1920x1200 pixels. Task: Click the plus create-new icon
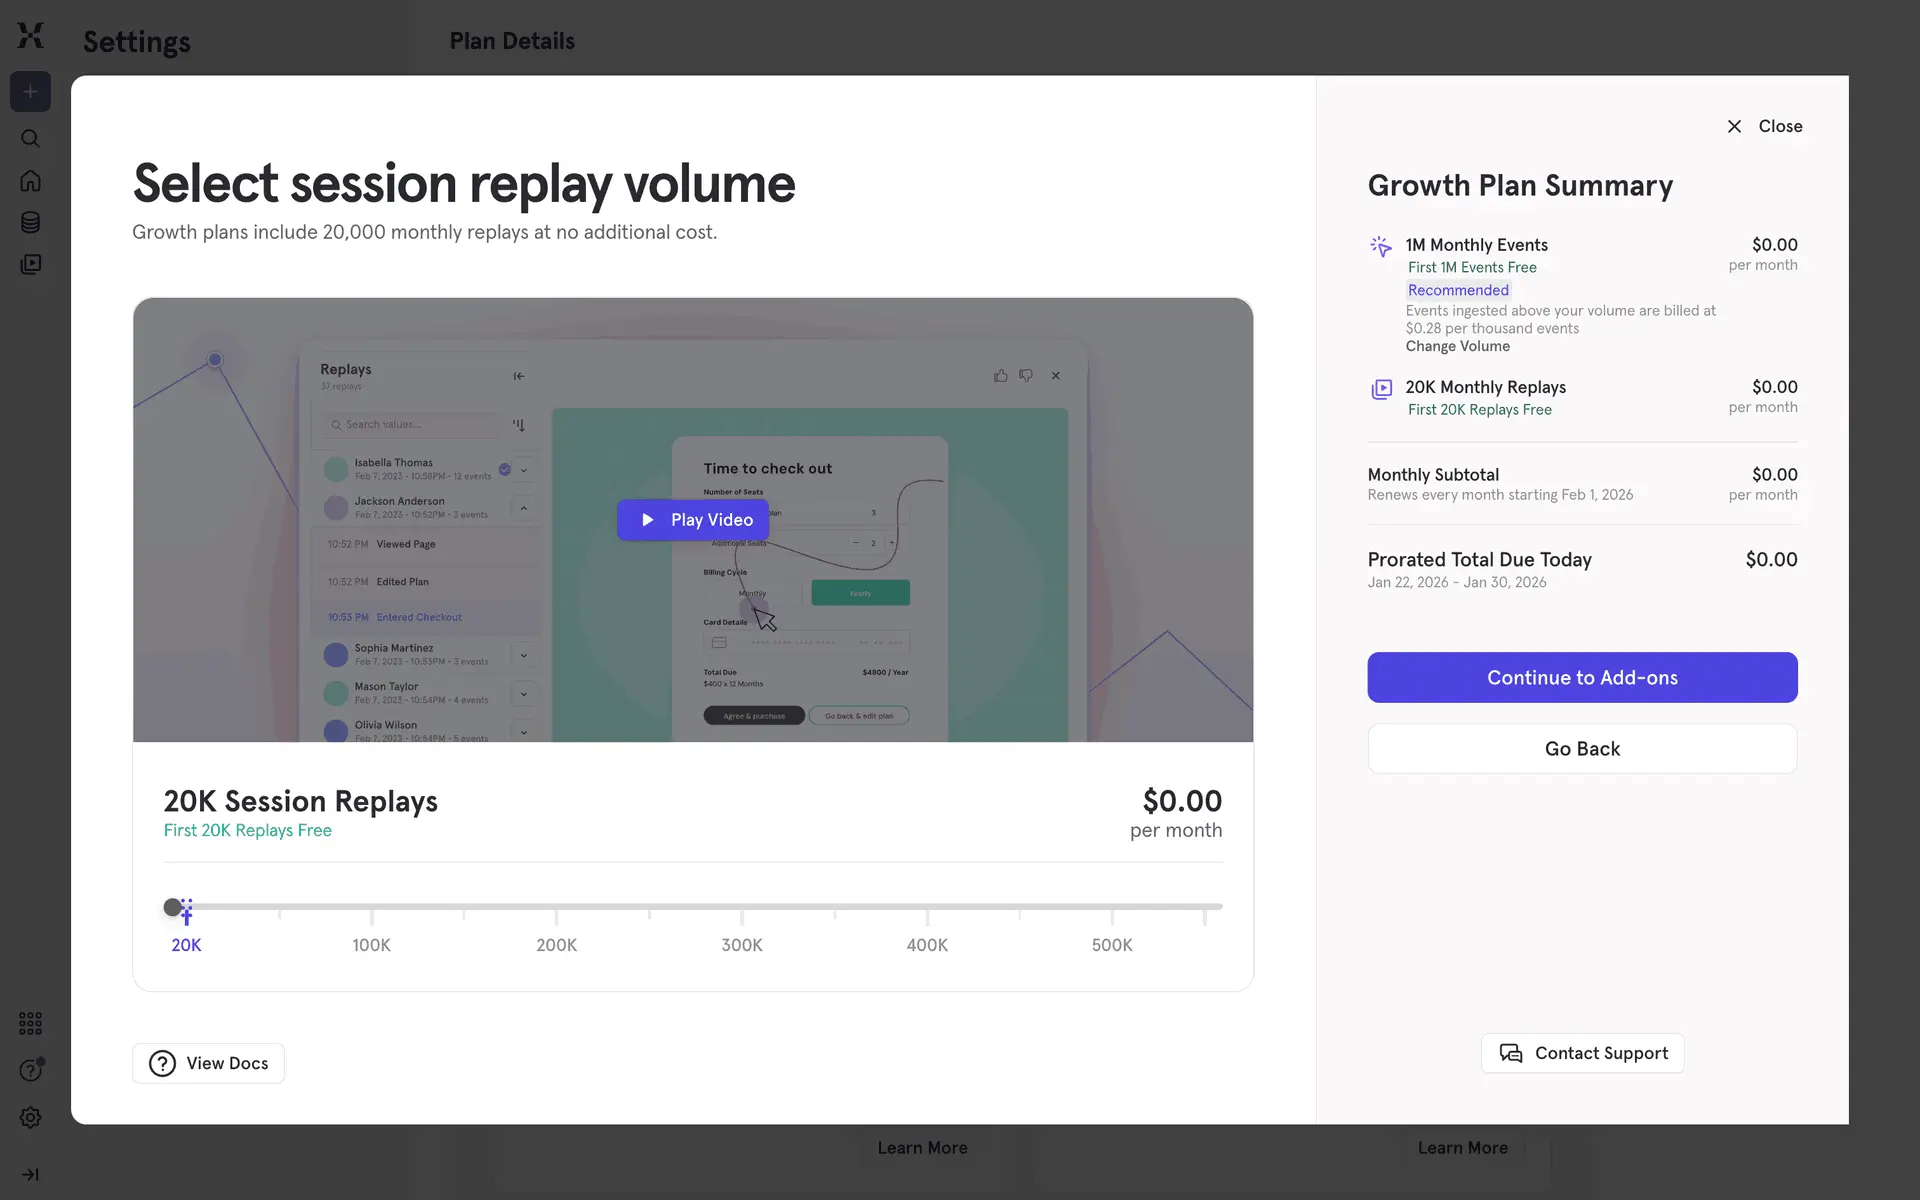point(31,92)
